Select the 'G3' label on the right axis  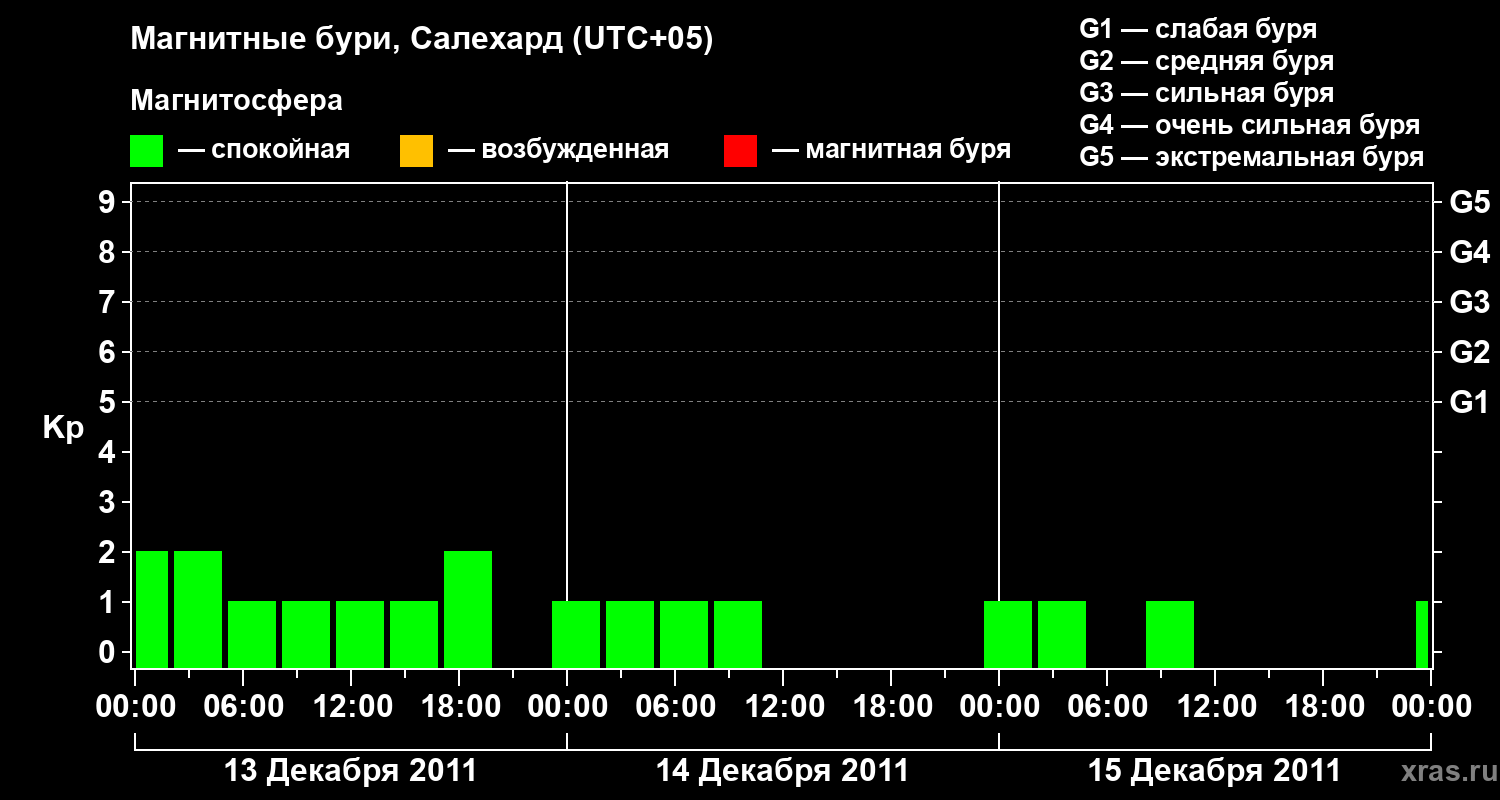[1470, 302]
